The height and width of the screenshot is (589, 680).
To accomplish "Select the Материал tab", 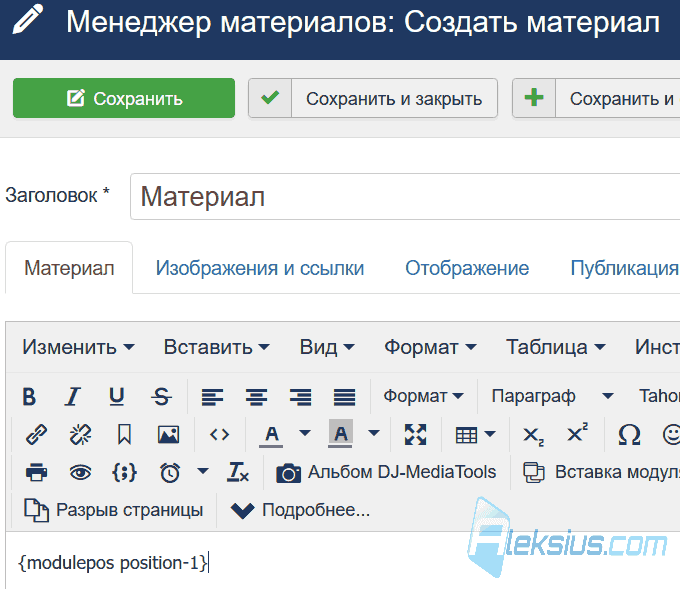I will [69, 268].
